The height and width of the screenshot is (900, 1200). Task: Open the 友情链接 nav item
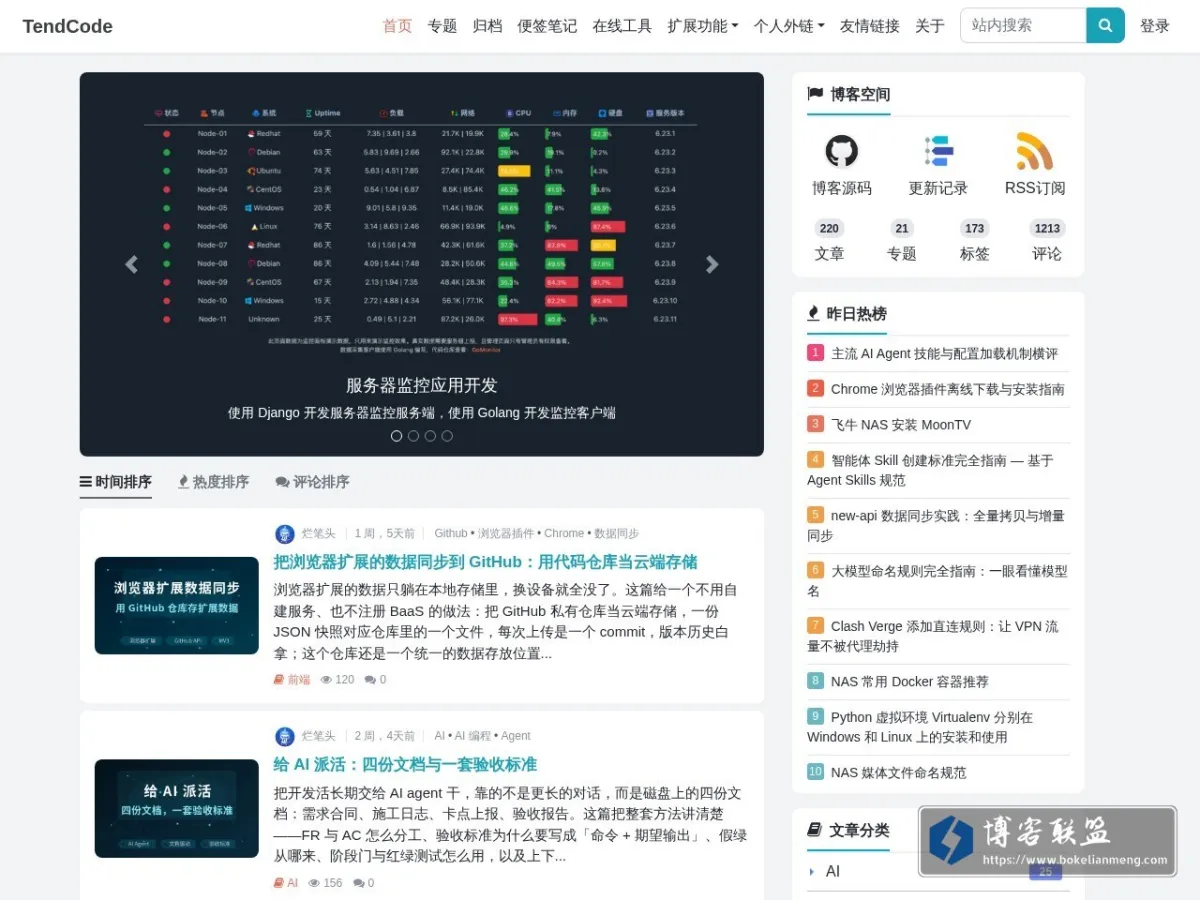870,26
